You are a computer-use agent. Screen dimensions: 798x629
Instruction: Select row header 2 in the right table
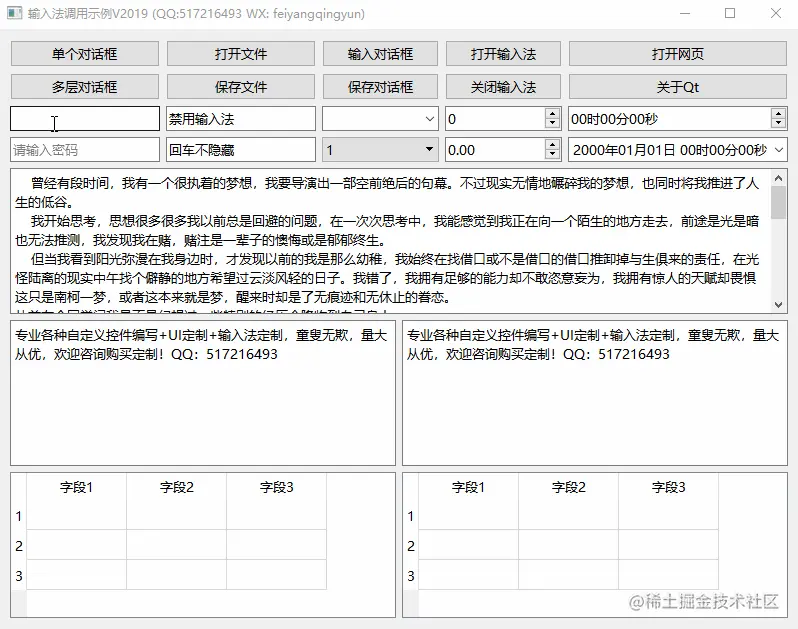[411, 546]
